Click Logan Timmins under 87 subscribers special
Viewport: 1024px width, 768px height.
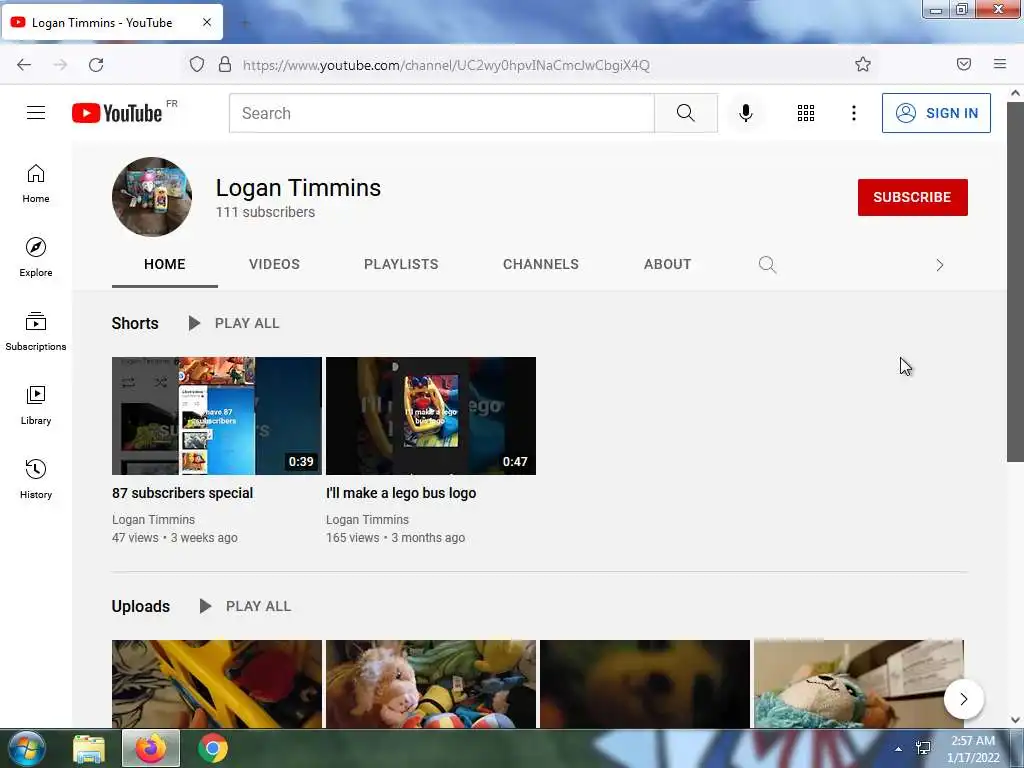click(153, 520)
